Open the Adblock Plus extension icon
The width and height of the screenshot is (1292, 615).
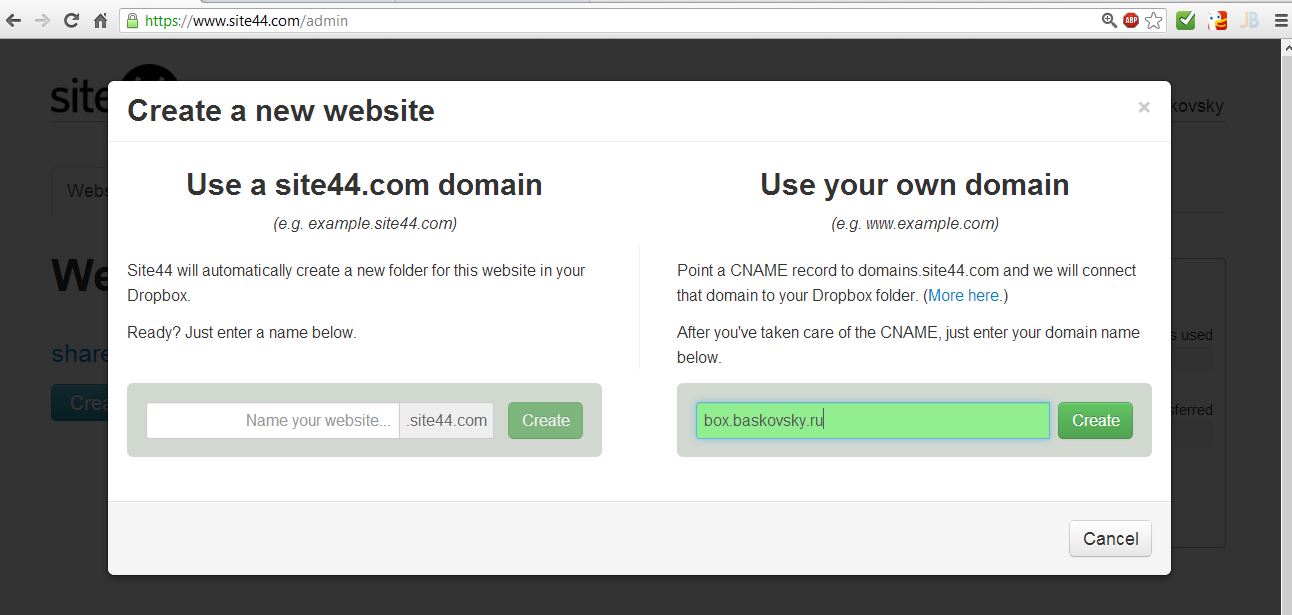coord(1131,20)
